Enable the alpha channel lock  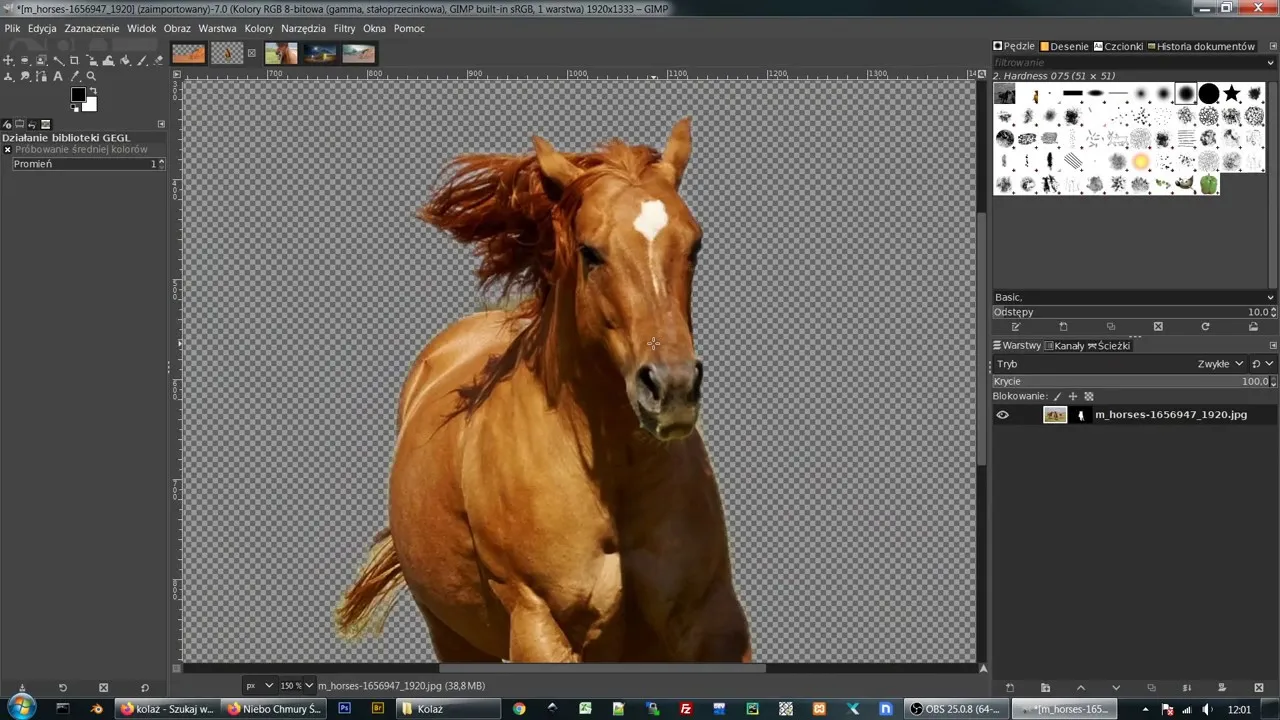tap(1089, 396)
